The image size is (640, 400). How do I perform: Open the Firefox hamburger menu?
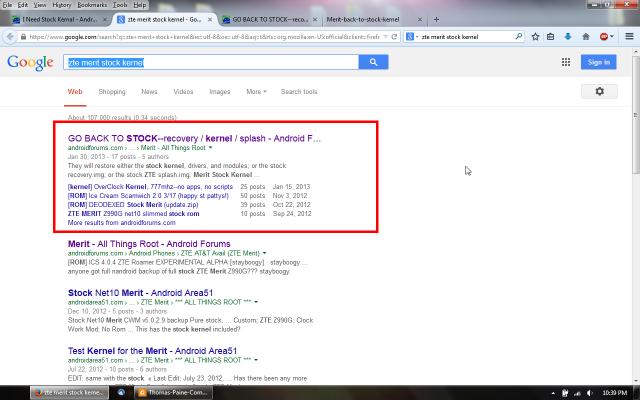pyautogui.click(x=626, y=37)
